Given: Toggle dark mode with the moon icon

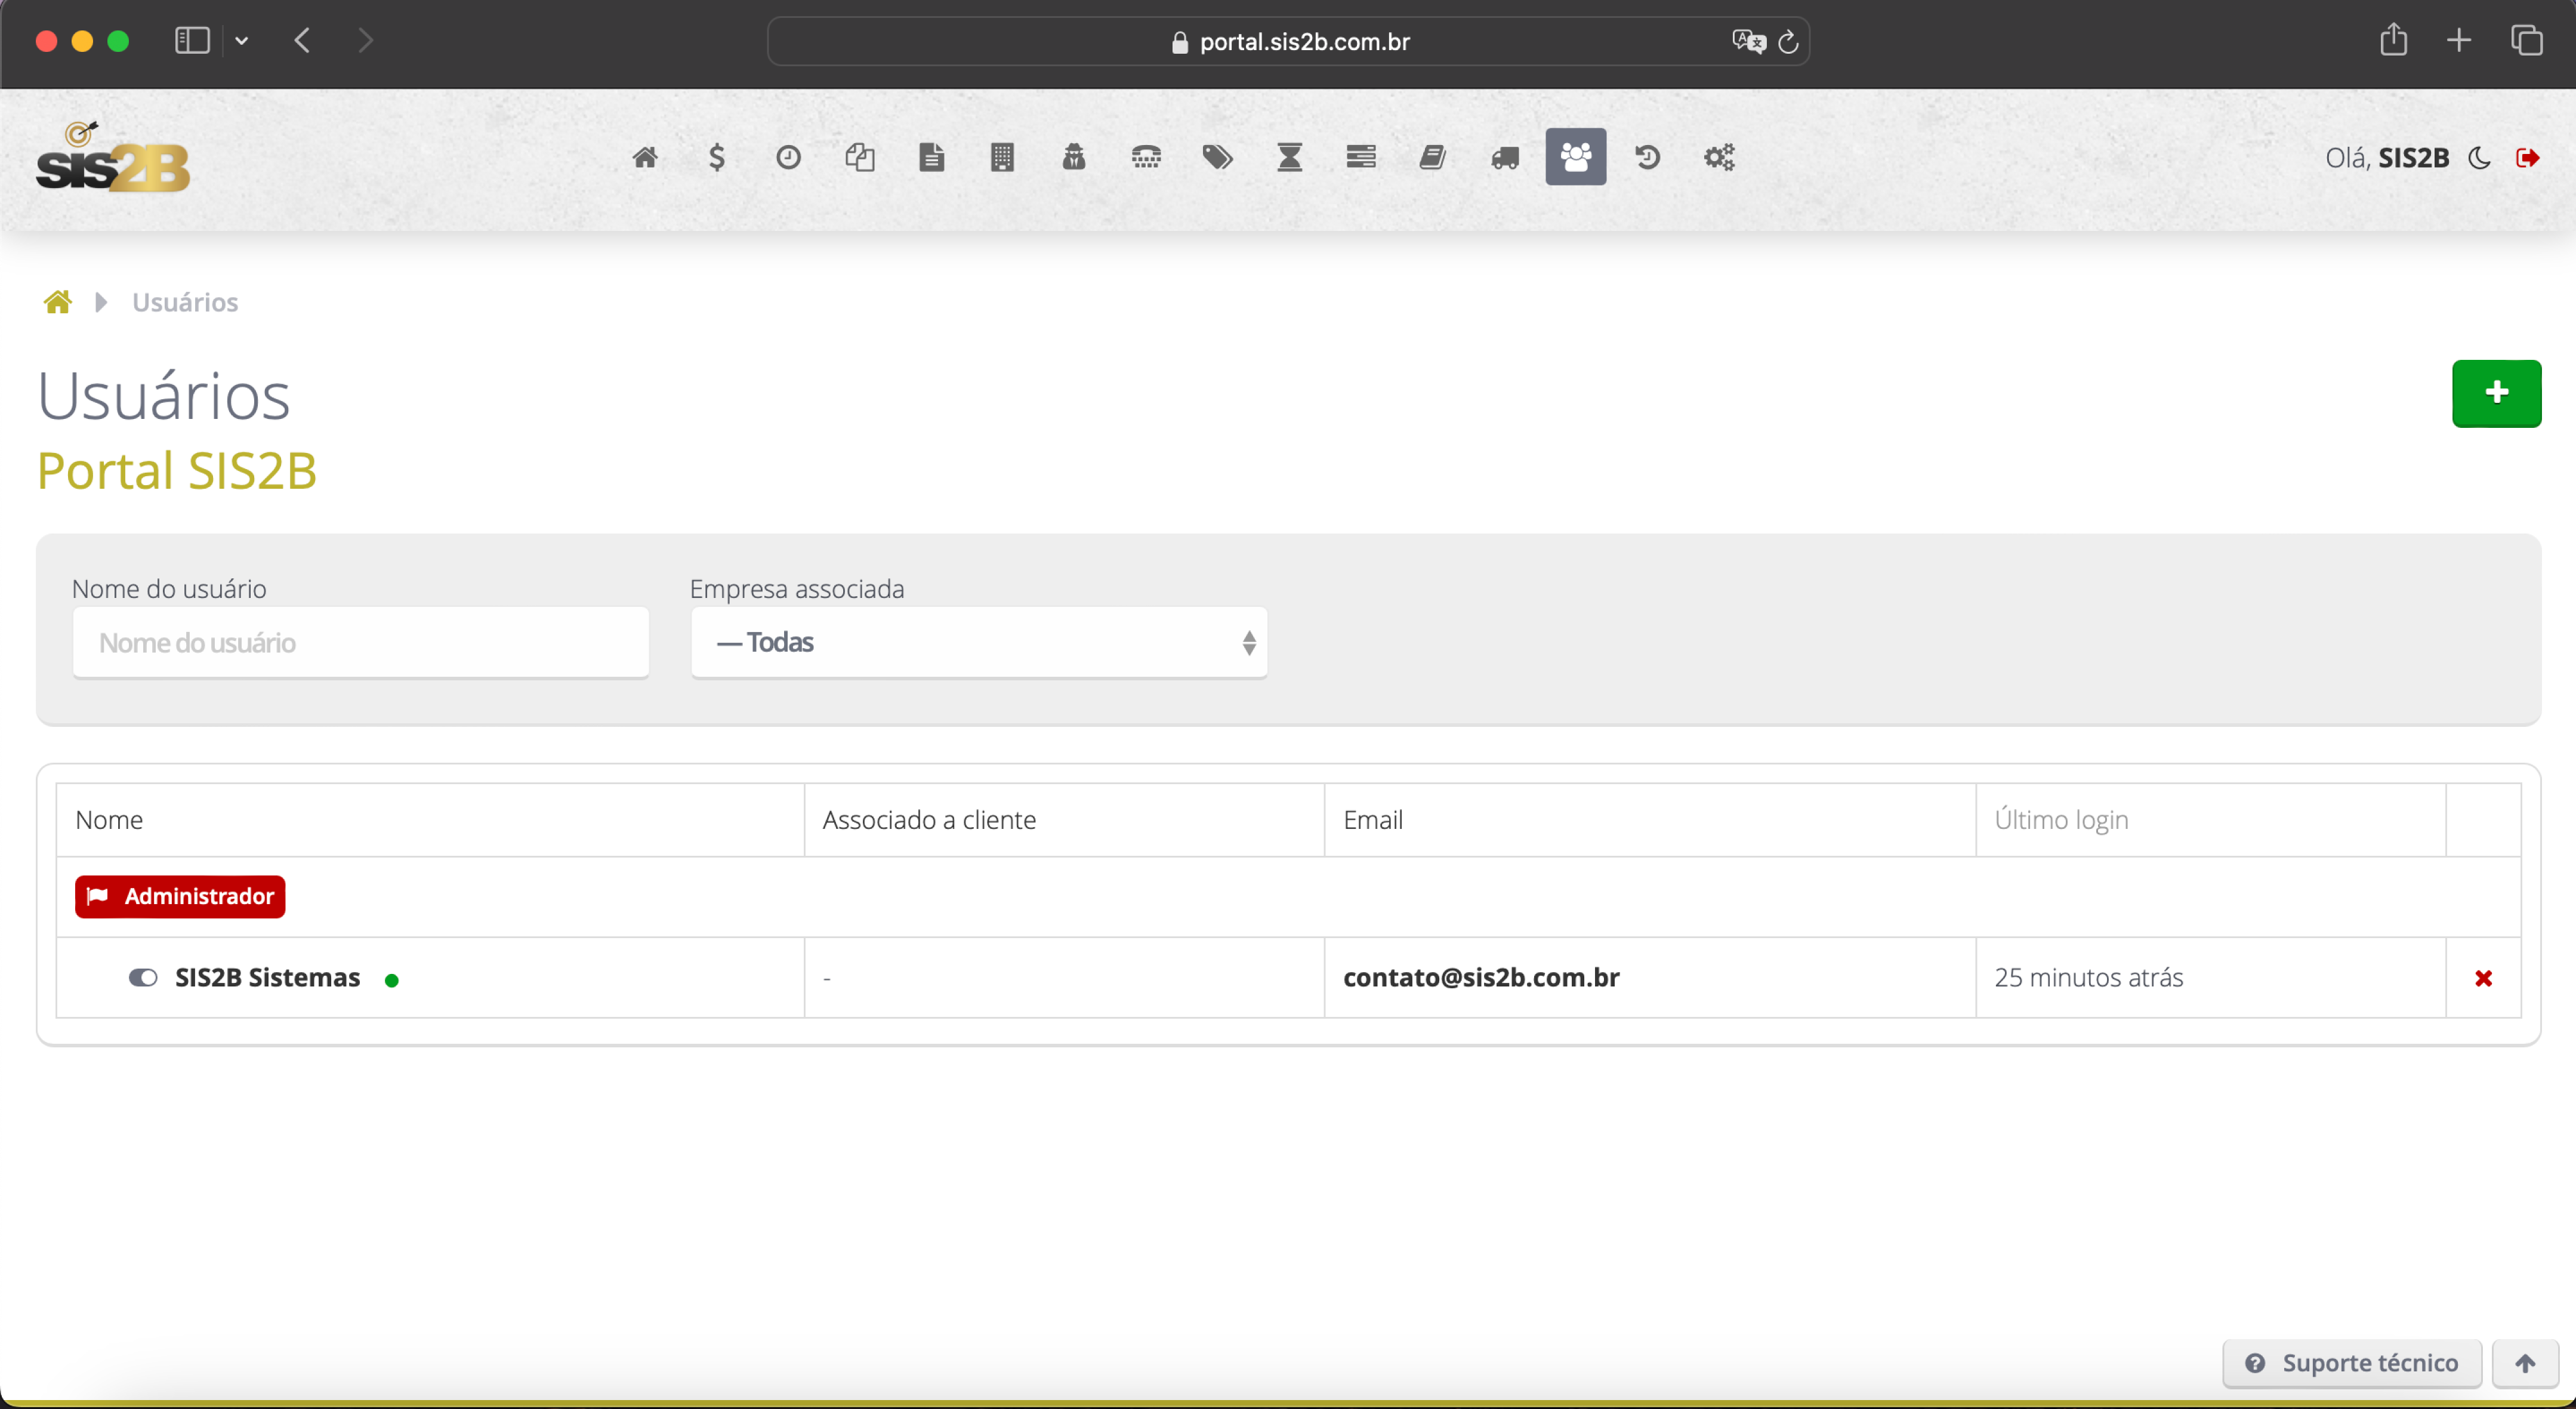Looking at the screenshot, I should pyautogui.click(x=2479, y=158).
